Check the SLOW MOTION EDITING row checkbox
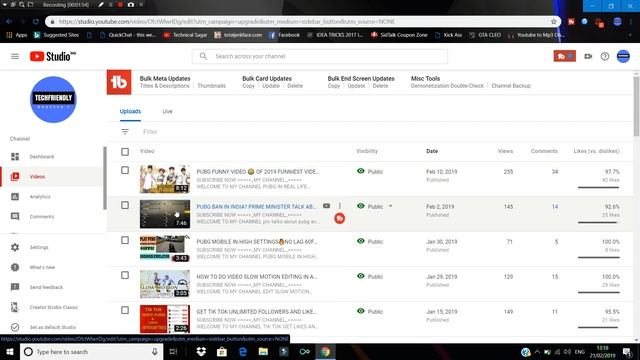Image resolution: width=640 pixels, height=360 pixels. click(x=125, y=276)
